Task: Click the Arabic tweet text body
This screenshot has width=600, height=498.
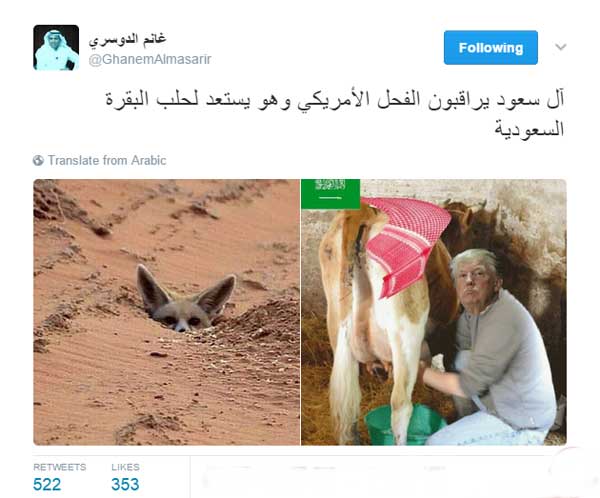Action: (335, 114)
